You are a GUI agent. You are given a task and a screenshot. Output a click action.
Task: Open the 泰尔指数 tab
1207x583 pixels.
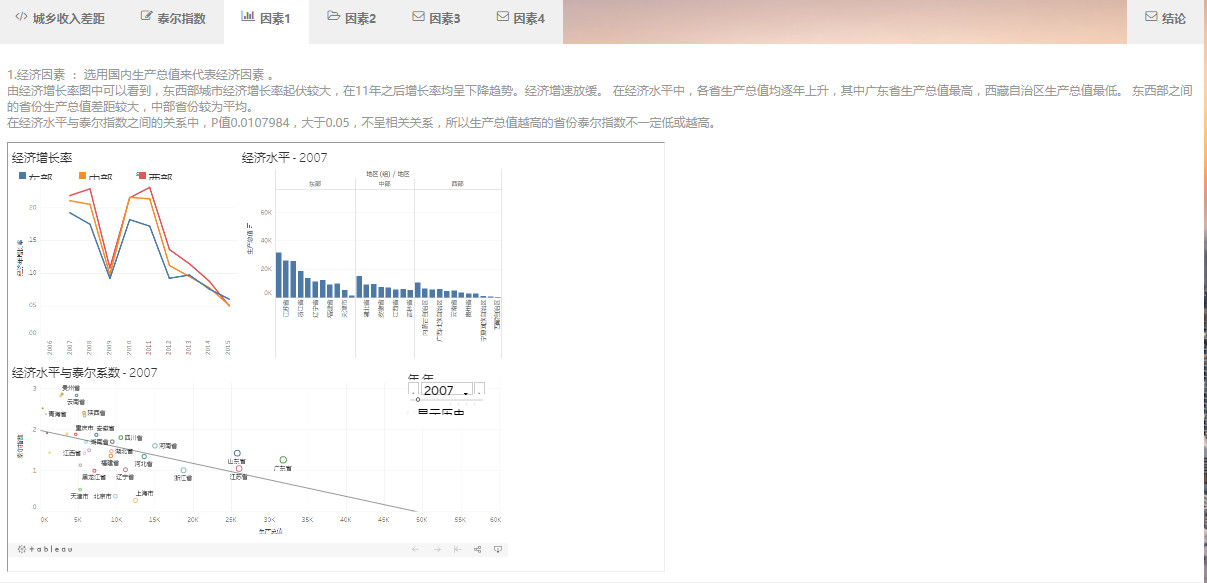coord(173,18)
